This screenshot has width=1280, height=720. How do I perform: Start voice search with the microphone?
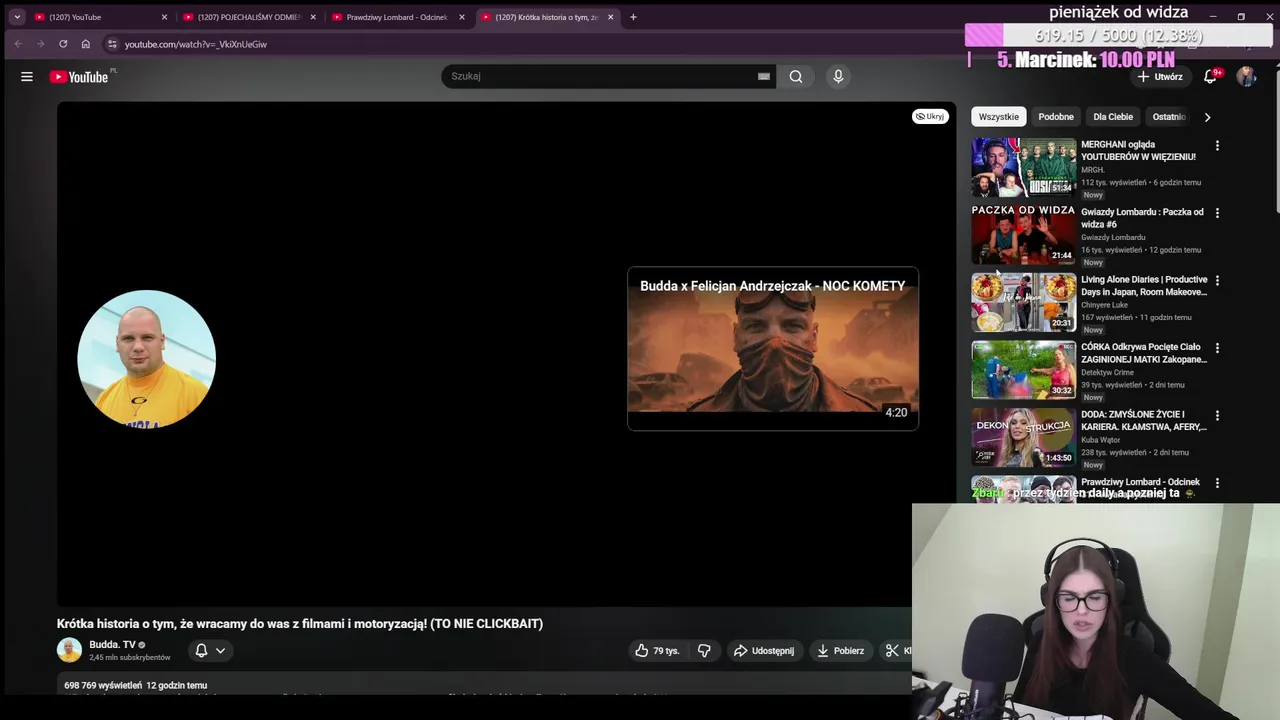[x=838, y=76]
